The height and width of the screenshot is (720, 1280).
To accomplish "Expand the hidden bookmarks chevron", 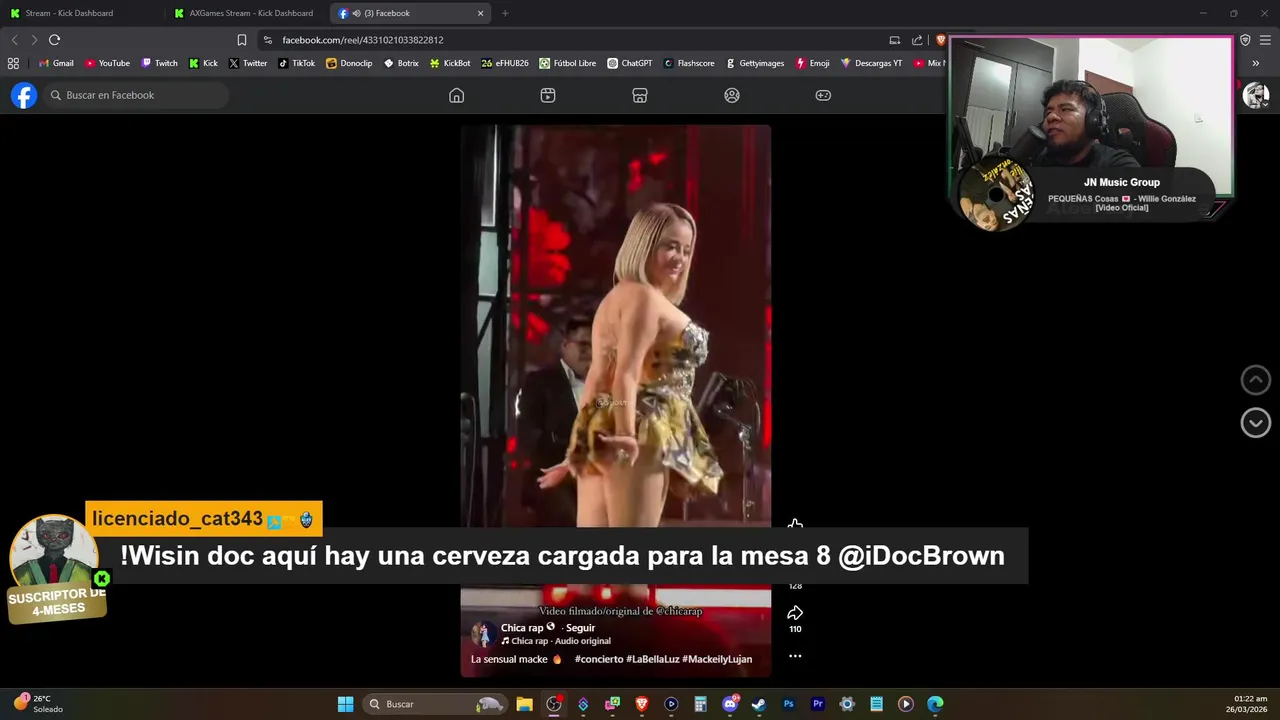I will coord(1255,63).
